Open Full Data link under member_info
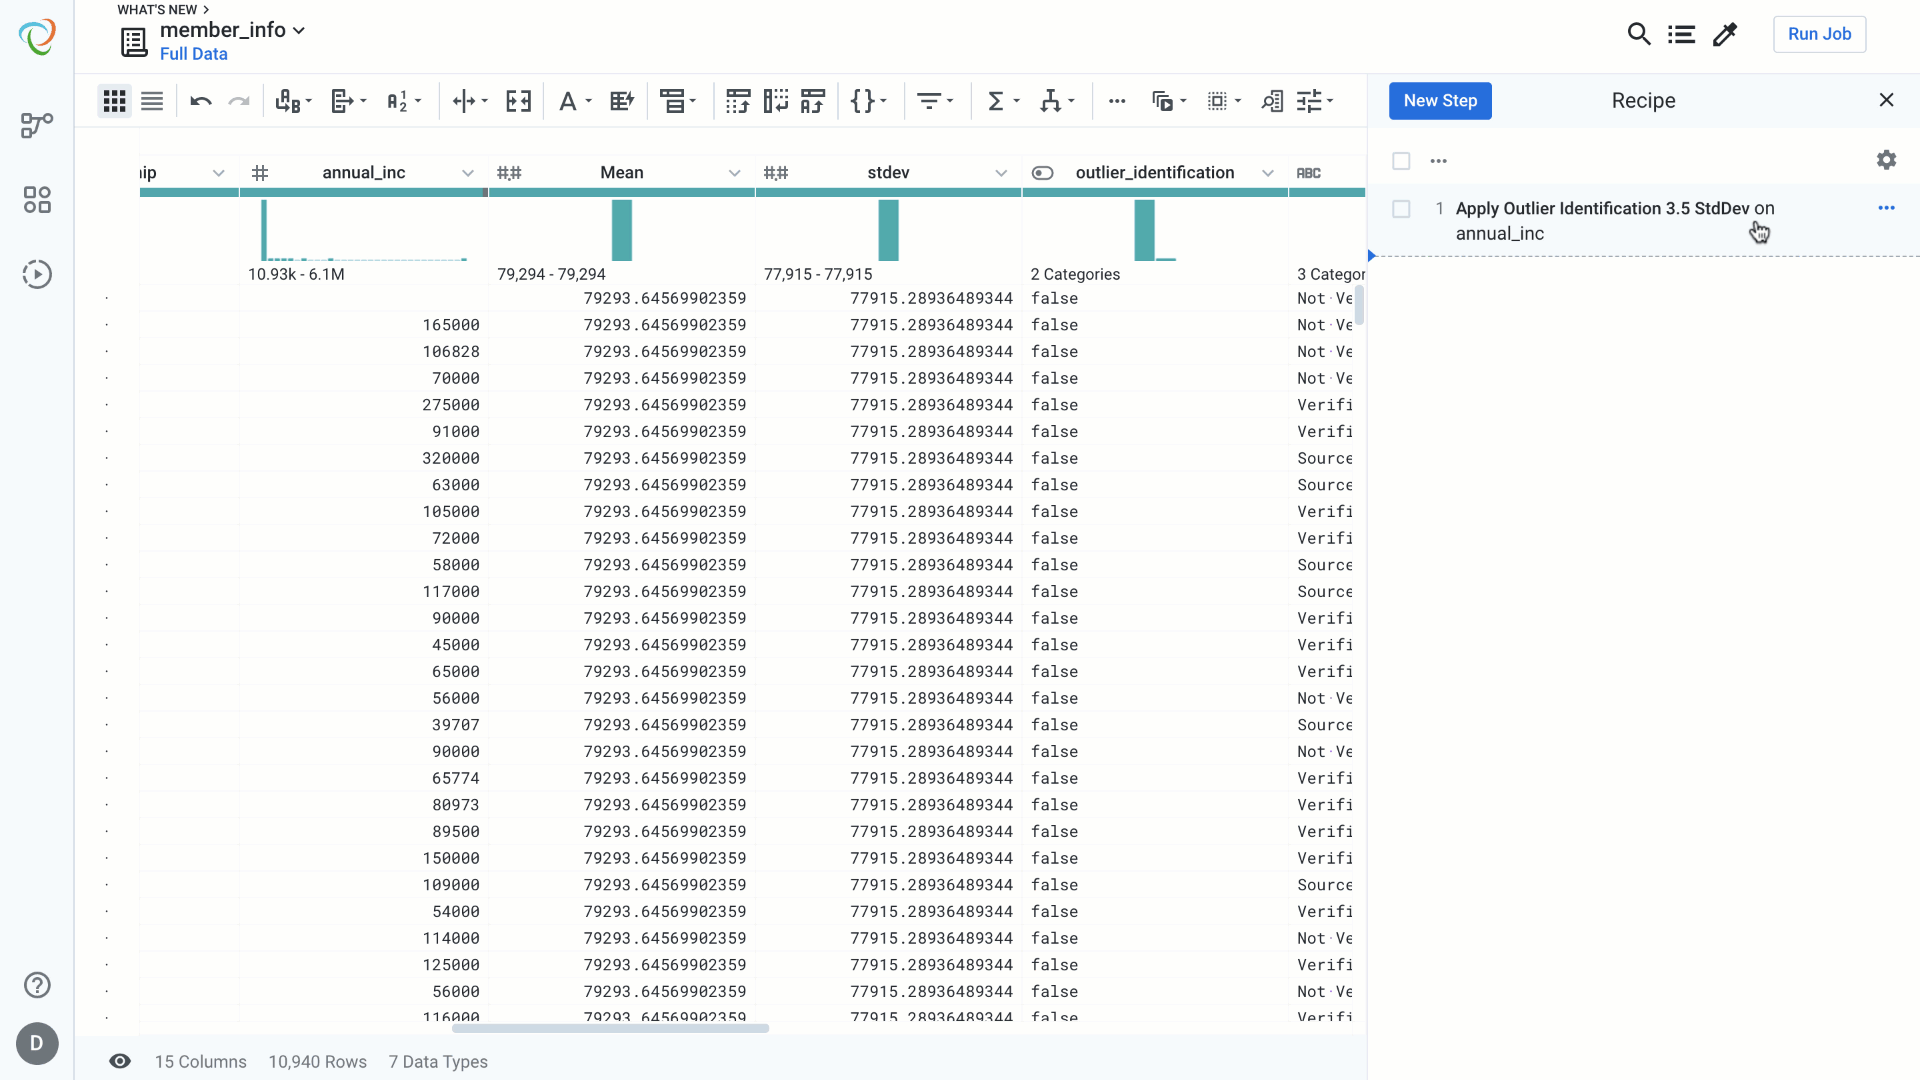Viewport: 1920px width, 1080px height. tap(193, 54)
